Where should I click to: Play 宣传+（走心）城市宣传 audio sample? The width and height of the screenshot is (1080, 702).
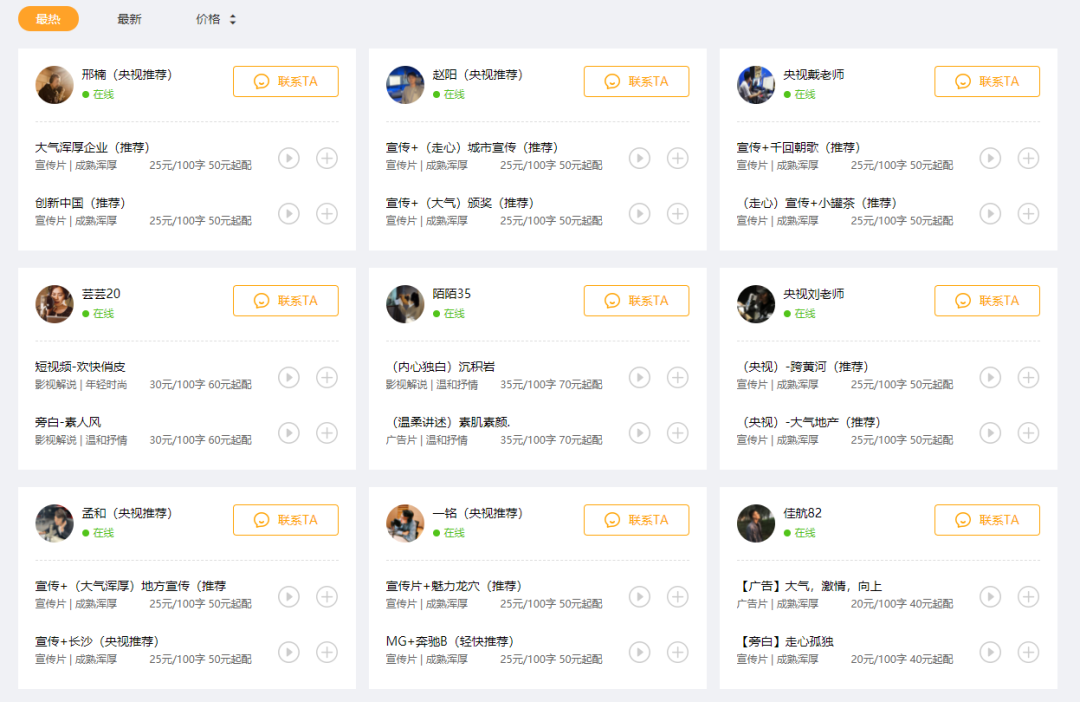point(640,158)
